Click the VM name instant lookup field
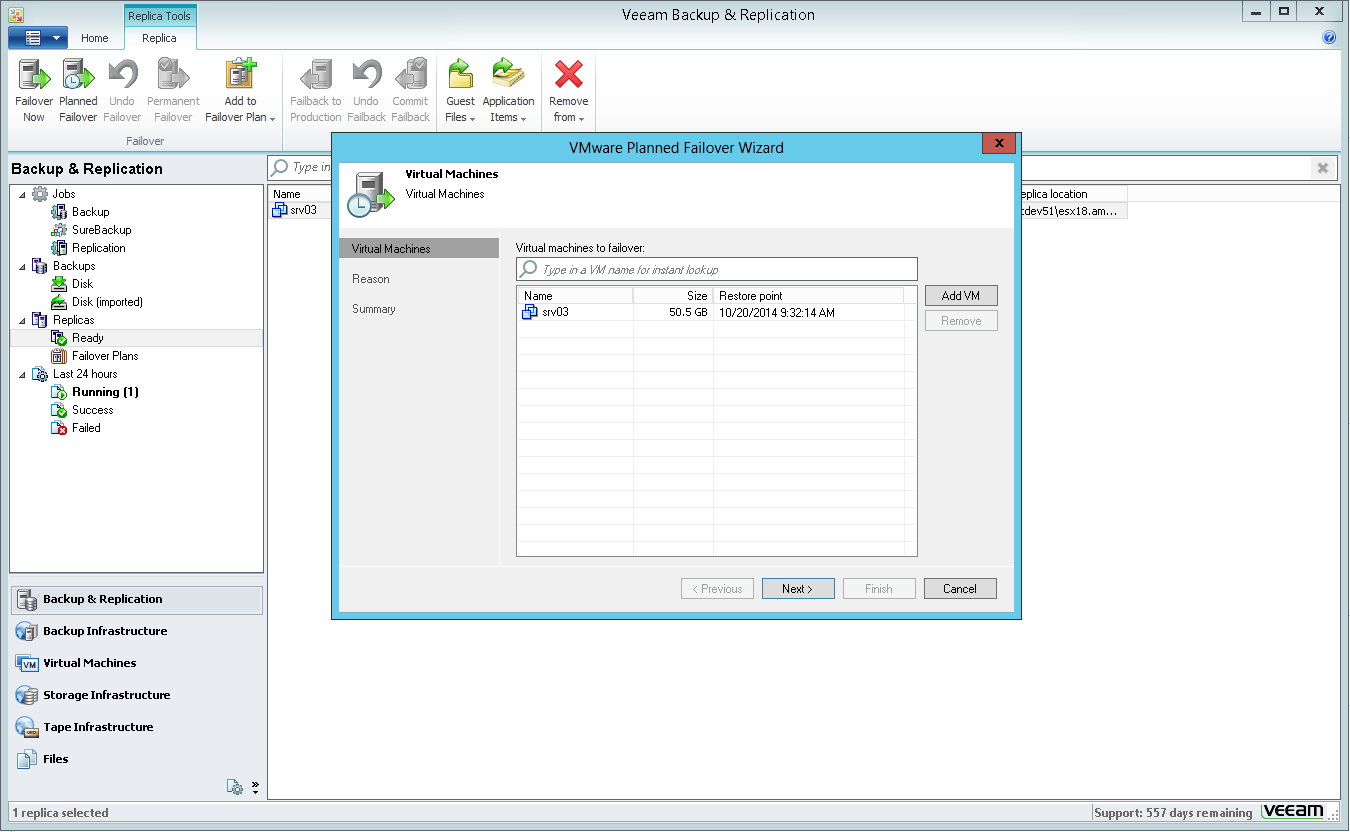The image size is (1350, 832). point(717,269)
